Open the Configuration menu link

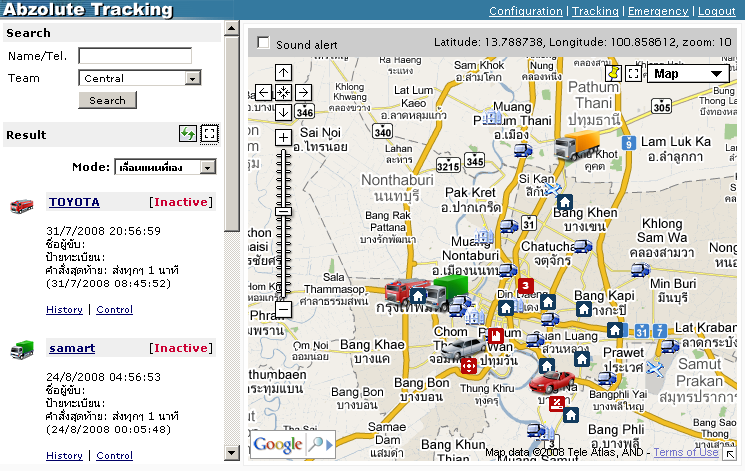(525, 11)
